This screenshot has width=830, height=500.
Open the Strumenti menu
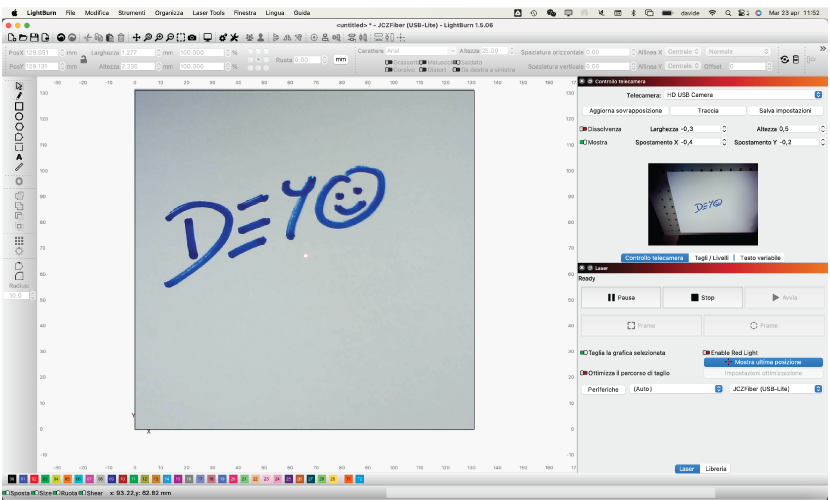point(131,13)
